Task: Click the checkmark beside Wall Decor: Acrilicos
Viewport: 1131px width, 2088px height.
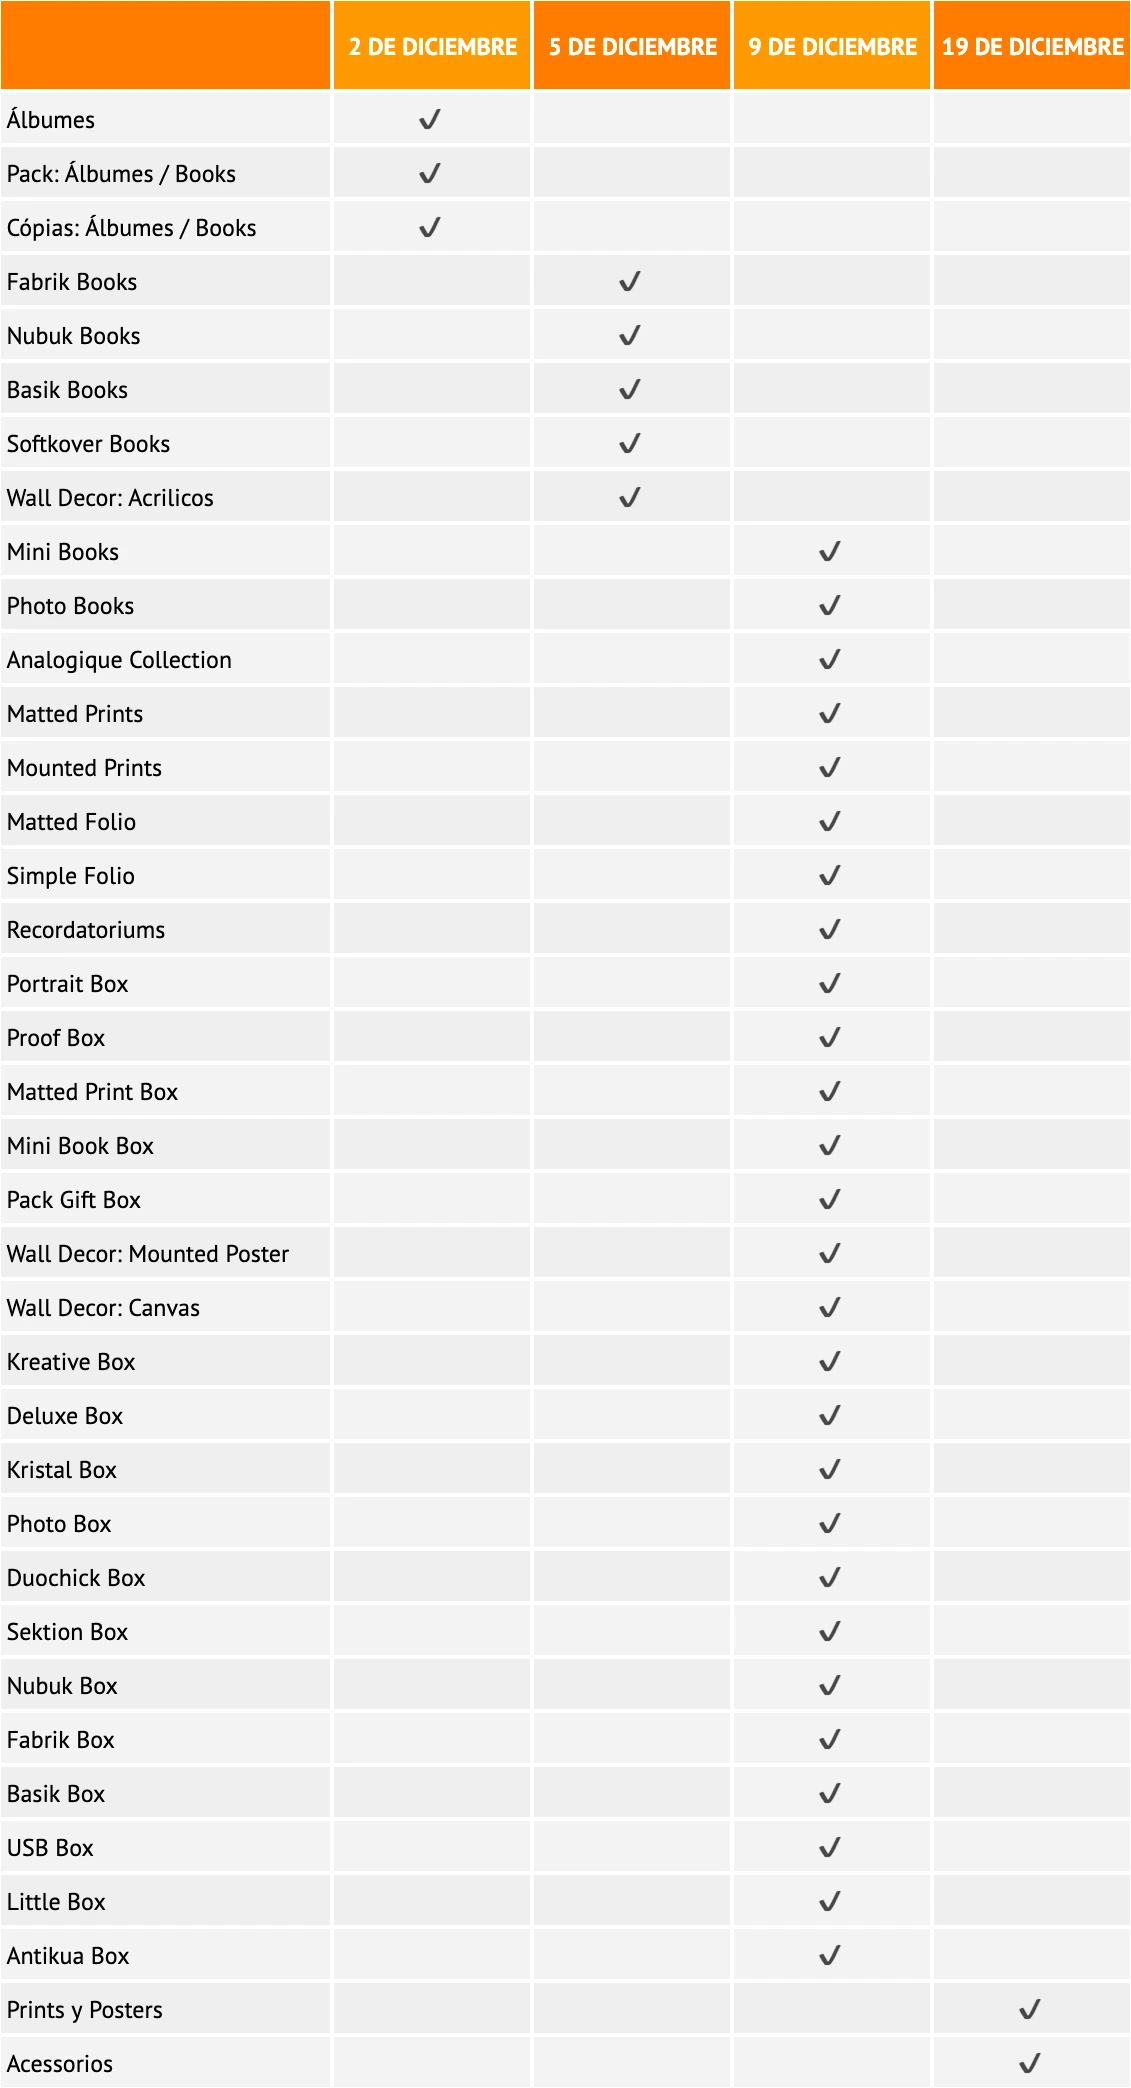Action: 630,498
